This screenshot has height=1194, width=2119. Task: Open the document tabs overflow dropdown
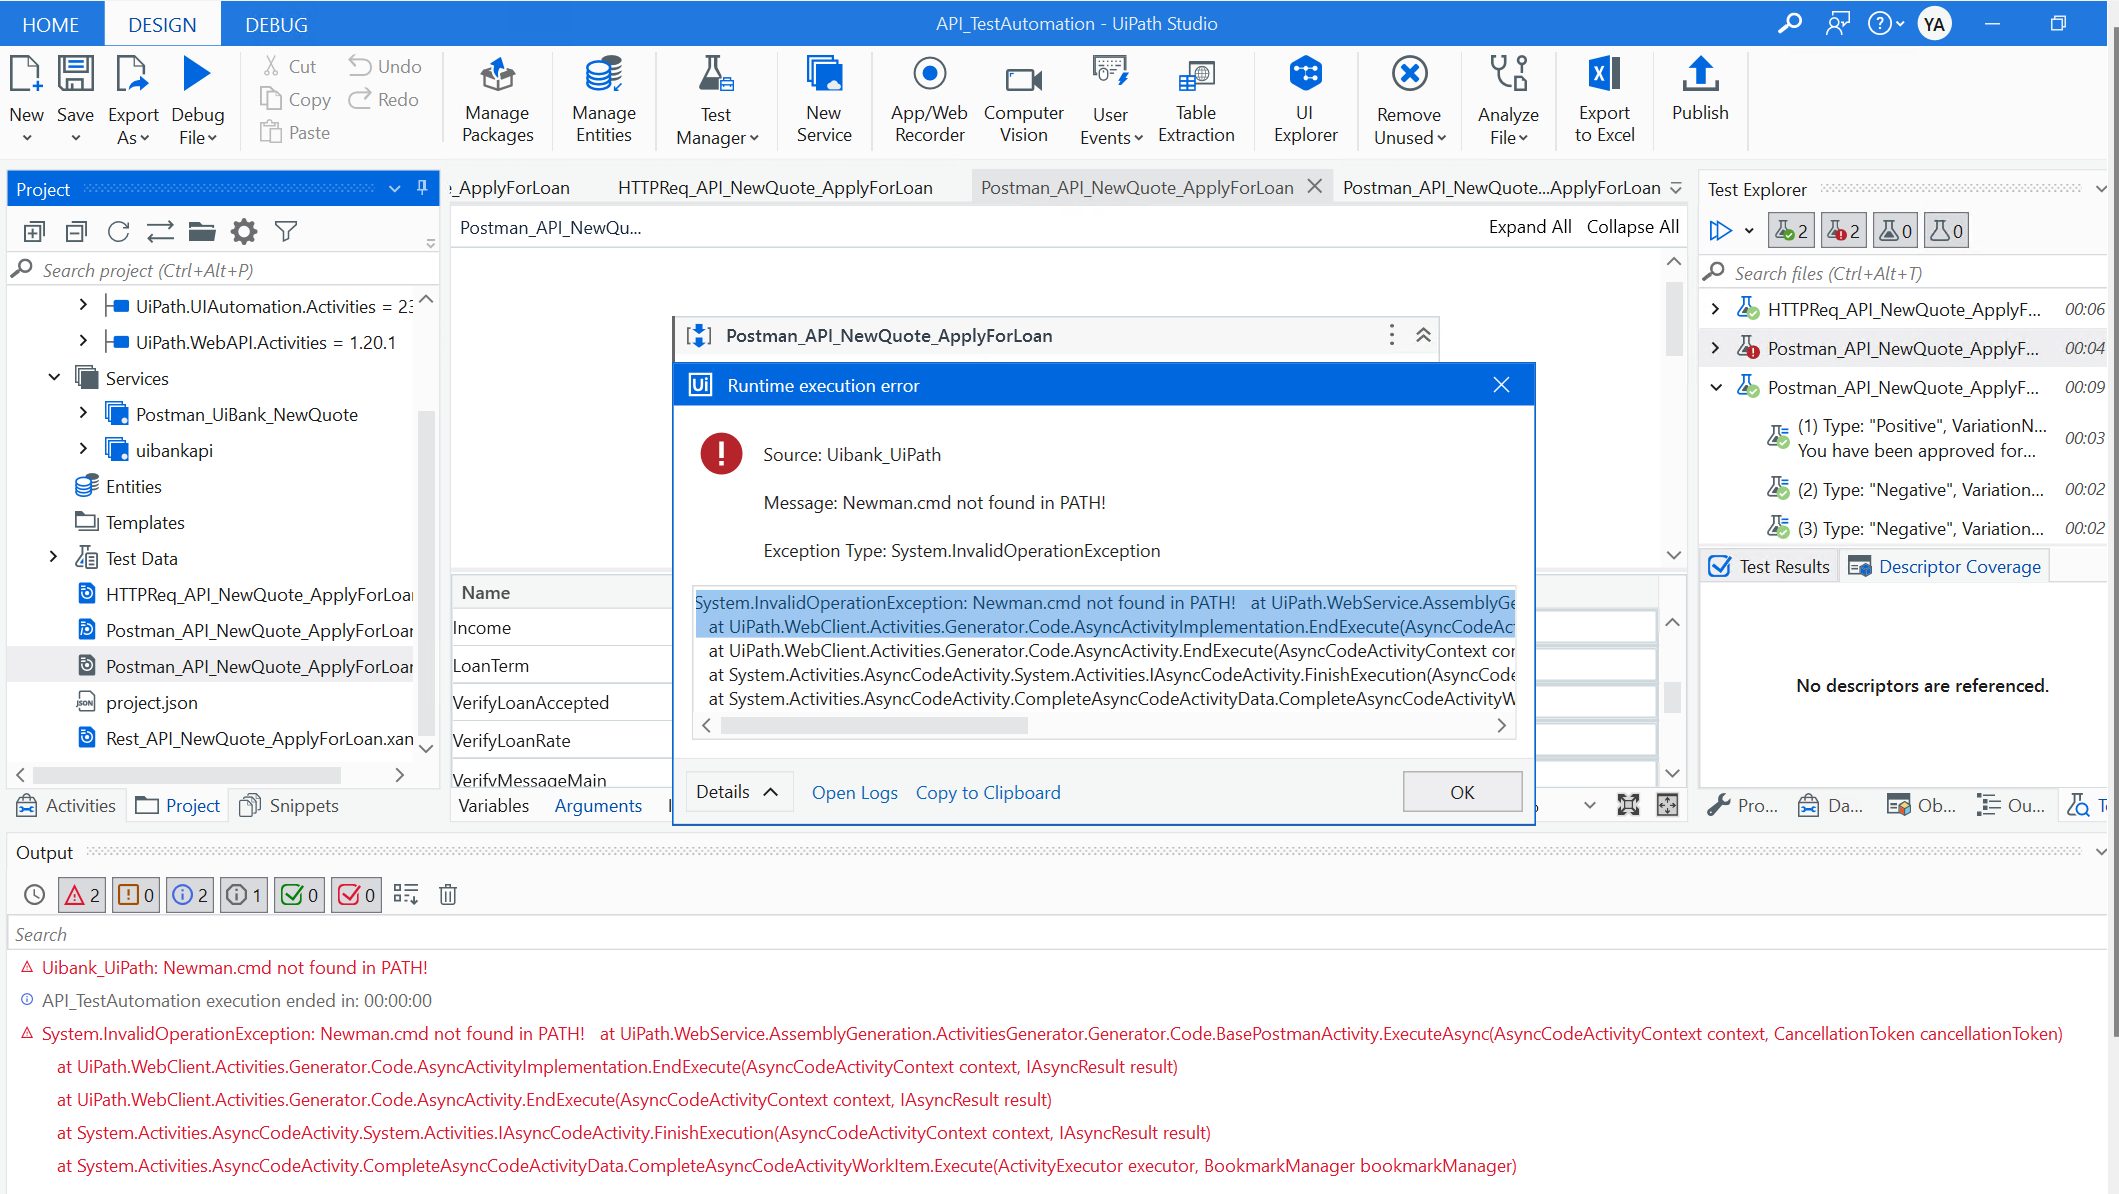(1676, 188)
